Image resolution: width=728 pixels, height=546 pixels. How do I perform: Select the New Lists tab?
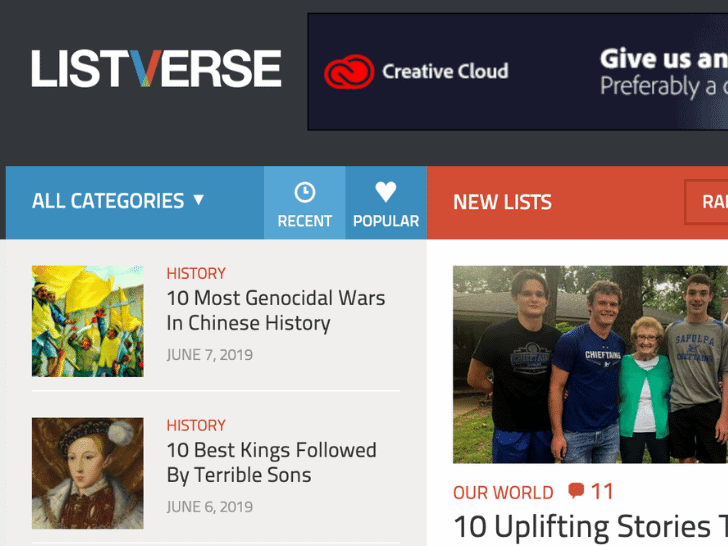(x=502, y=202)
